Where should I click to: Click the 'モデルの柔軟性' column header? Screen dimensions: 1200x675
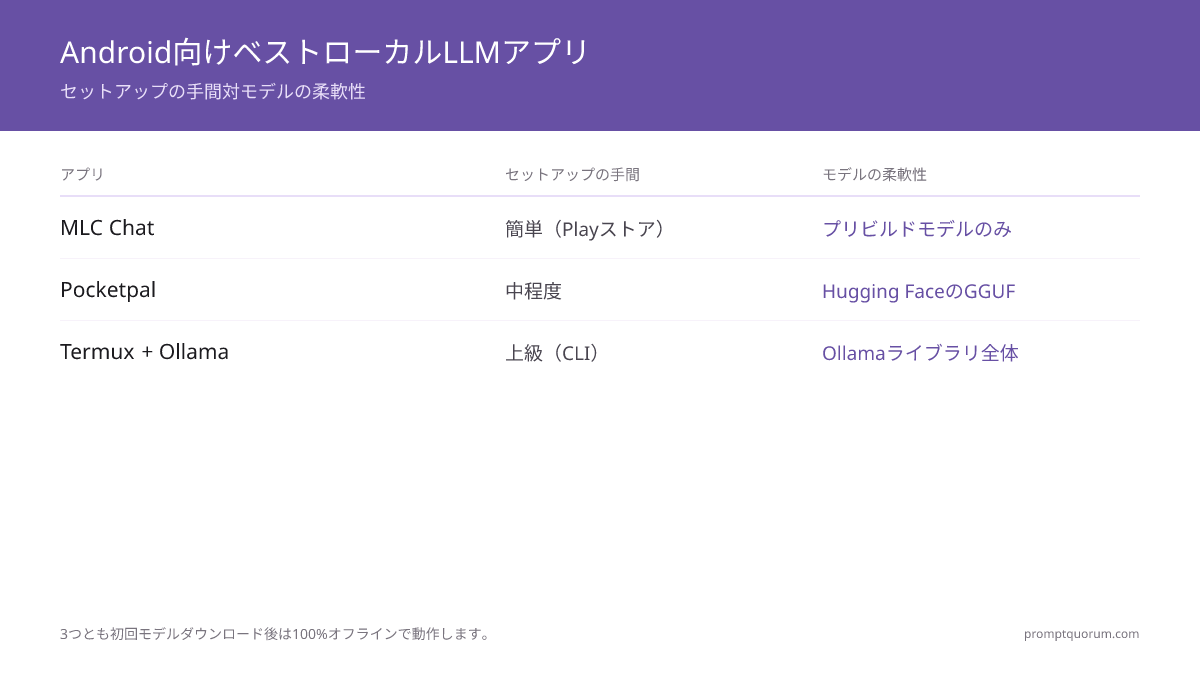(874, 174)
